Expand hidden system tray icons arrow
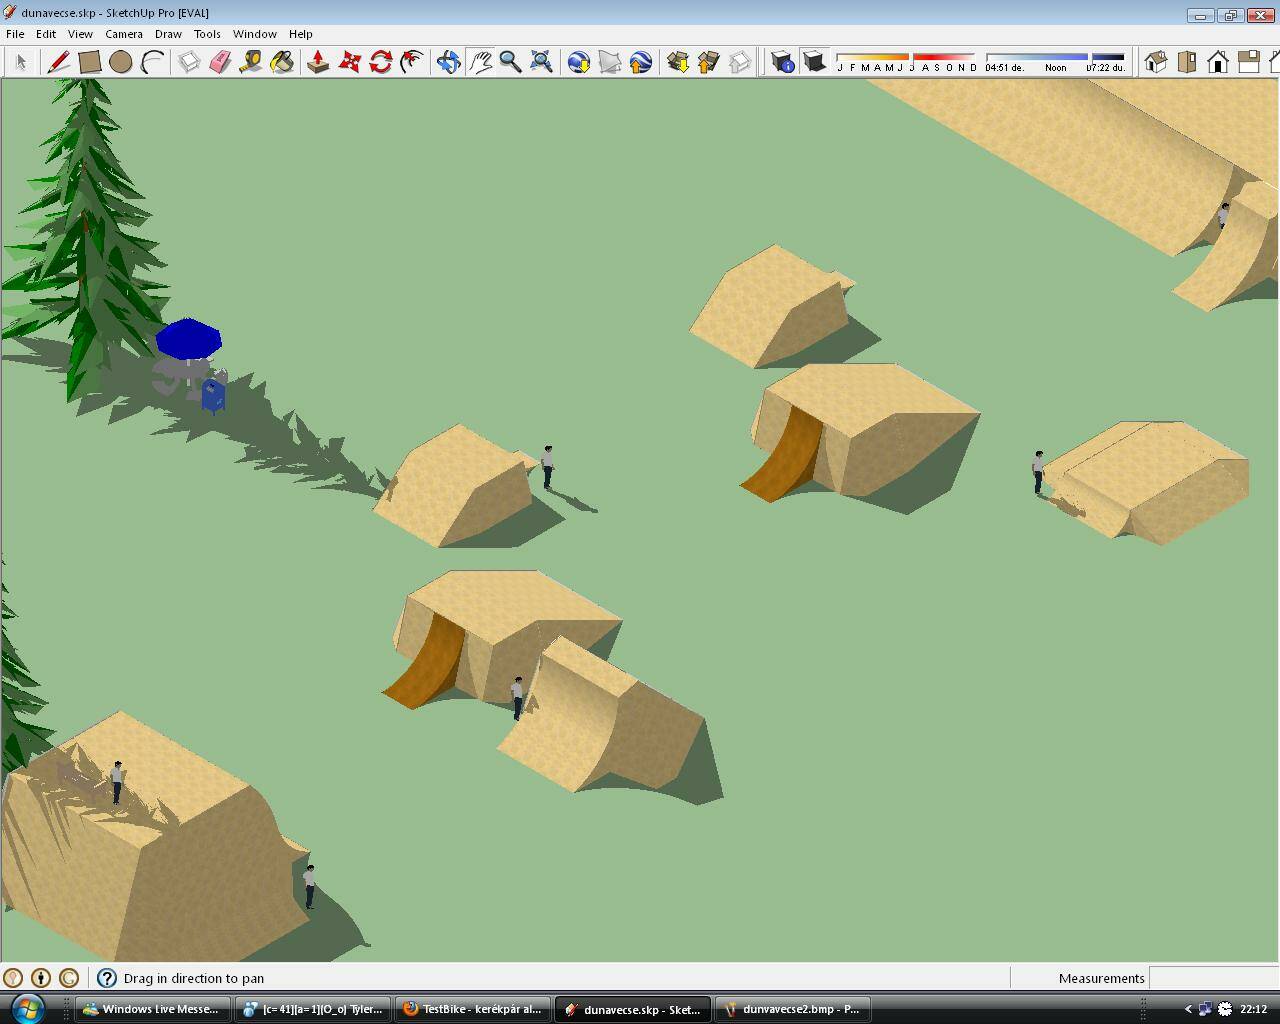Screen dimensions: 1280x1024 tap(1188, 1009)
